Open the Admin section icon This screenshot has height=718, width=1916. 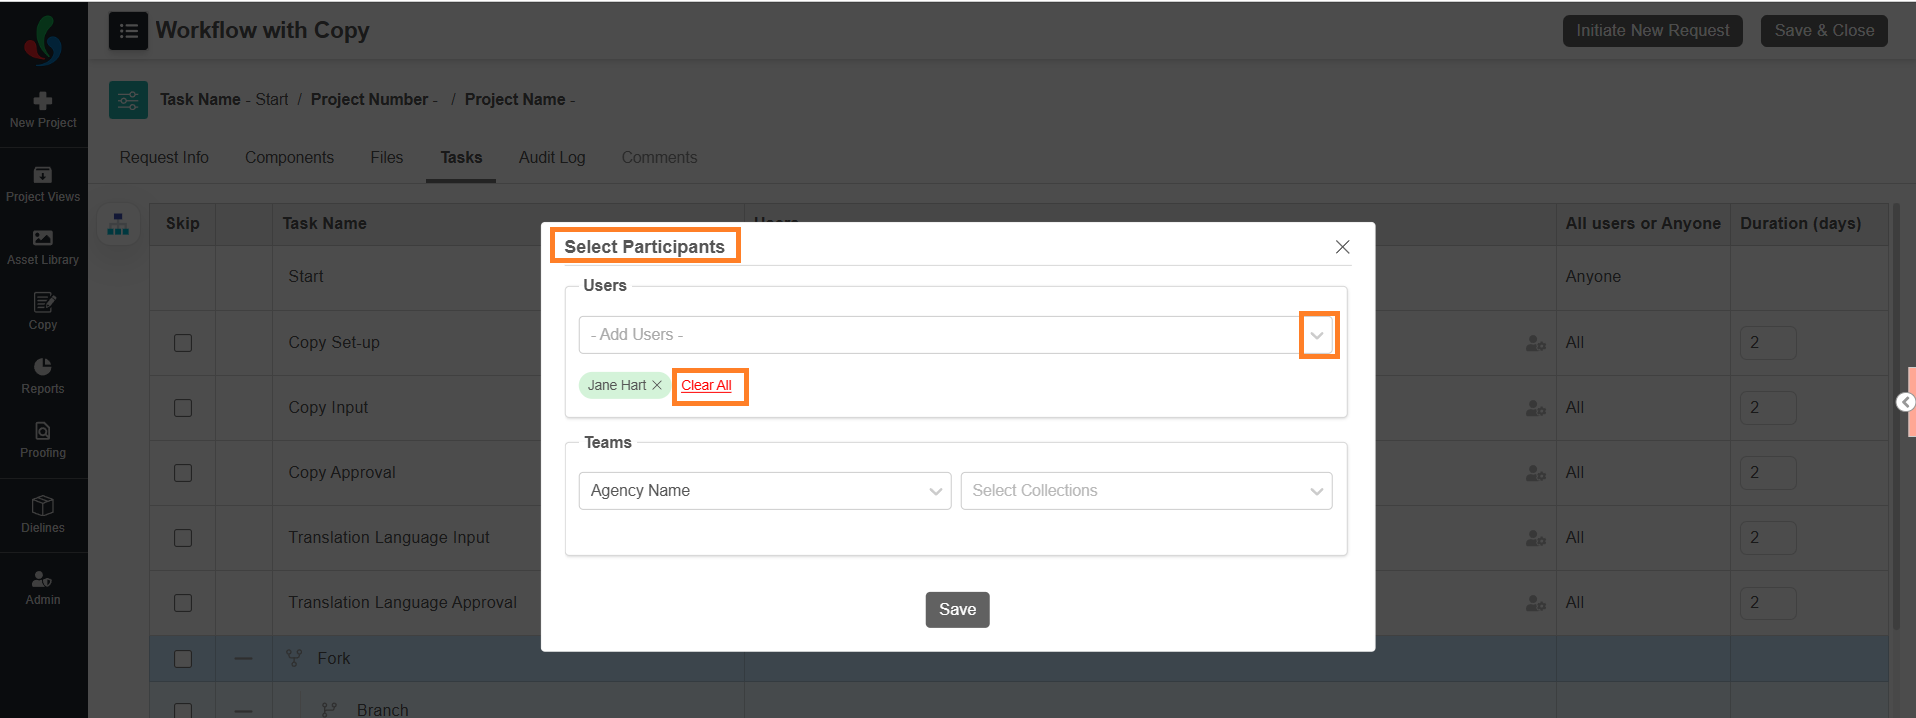(43, 579)
